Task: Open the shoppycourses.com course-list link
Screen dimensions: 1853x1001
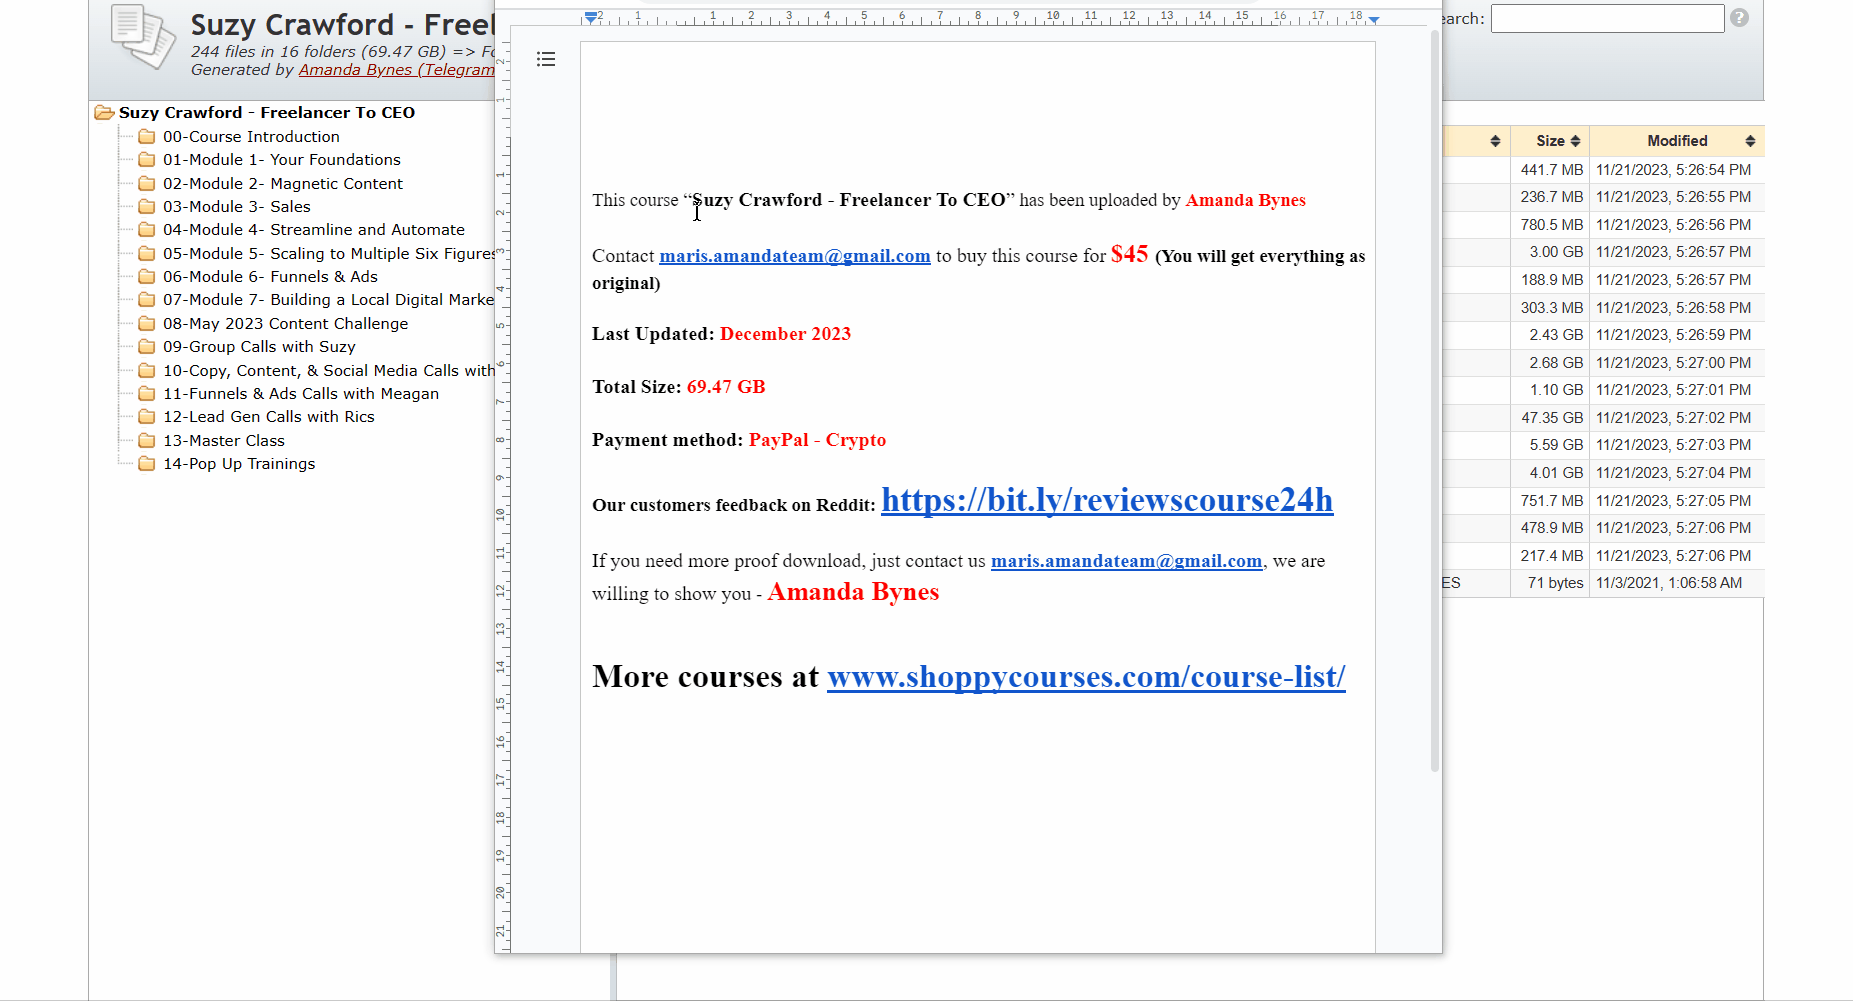Action: (x=1085, y=677)
